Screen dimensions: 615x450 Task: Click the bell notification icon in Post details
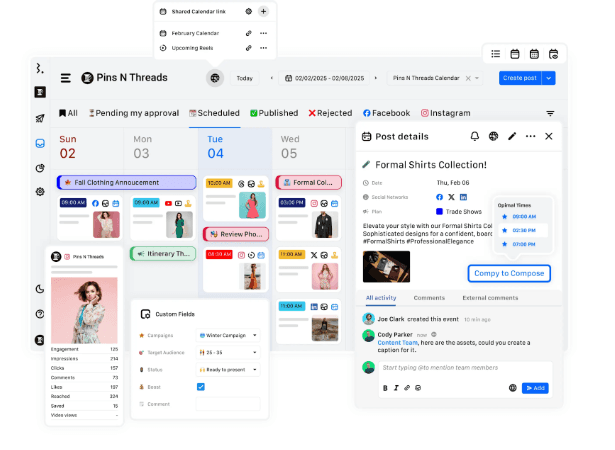(474, 136)
